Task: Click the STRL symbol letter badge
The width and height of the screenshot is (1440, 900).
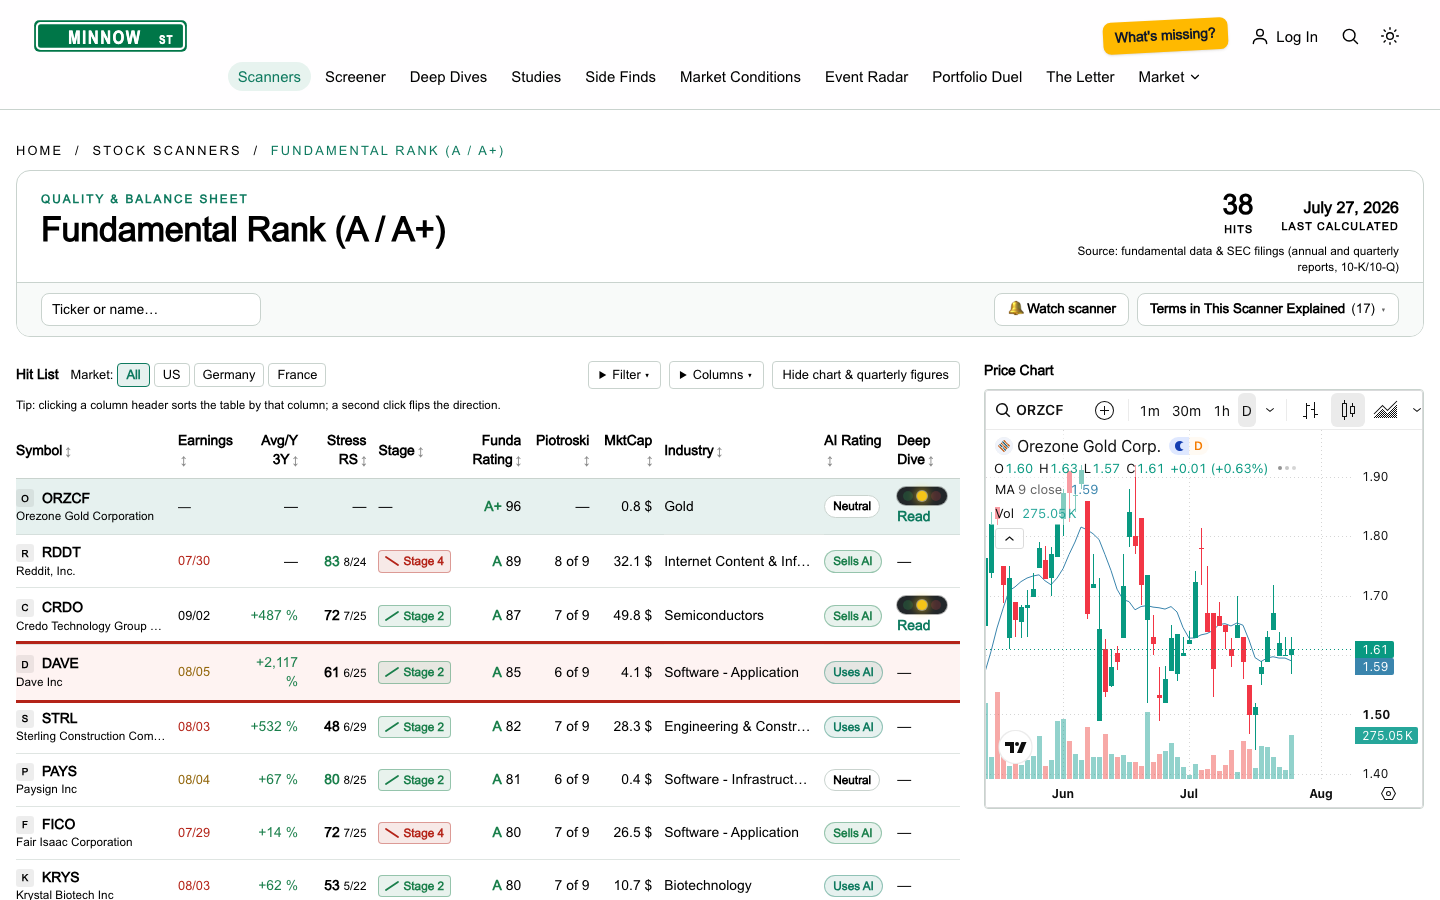Action: (x=25, y=719)
